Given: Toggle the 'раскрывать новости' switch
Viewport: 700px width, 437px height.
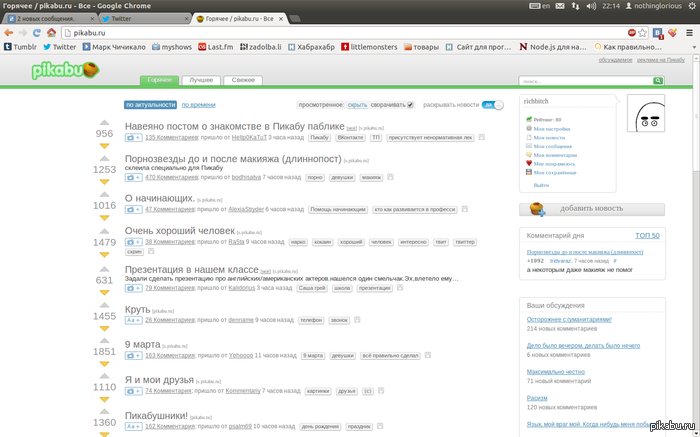Looking at the screenshot, I should 493,104.
